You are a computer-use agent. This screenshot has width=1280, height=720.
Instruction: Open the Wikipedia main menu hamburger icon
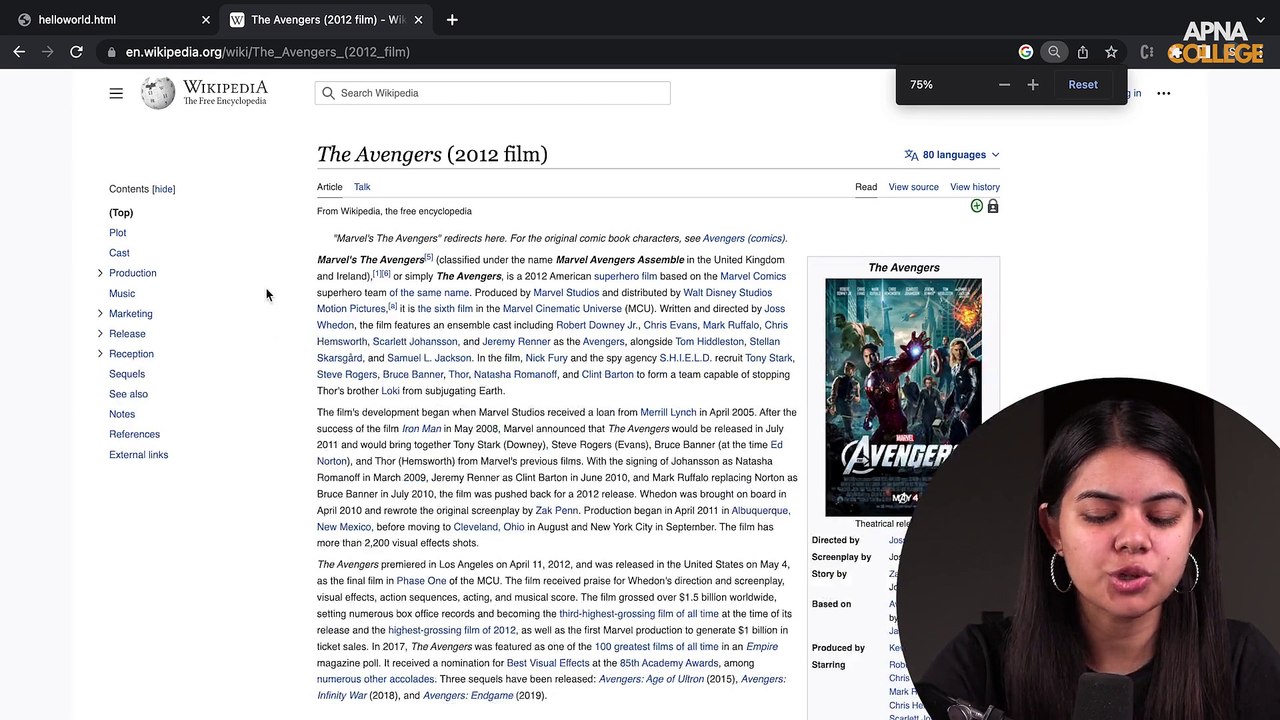[116, 93]
